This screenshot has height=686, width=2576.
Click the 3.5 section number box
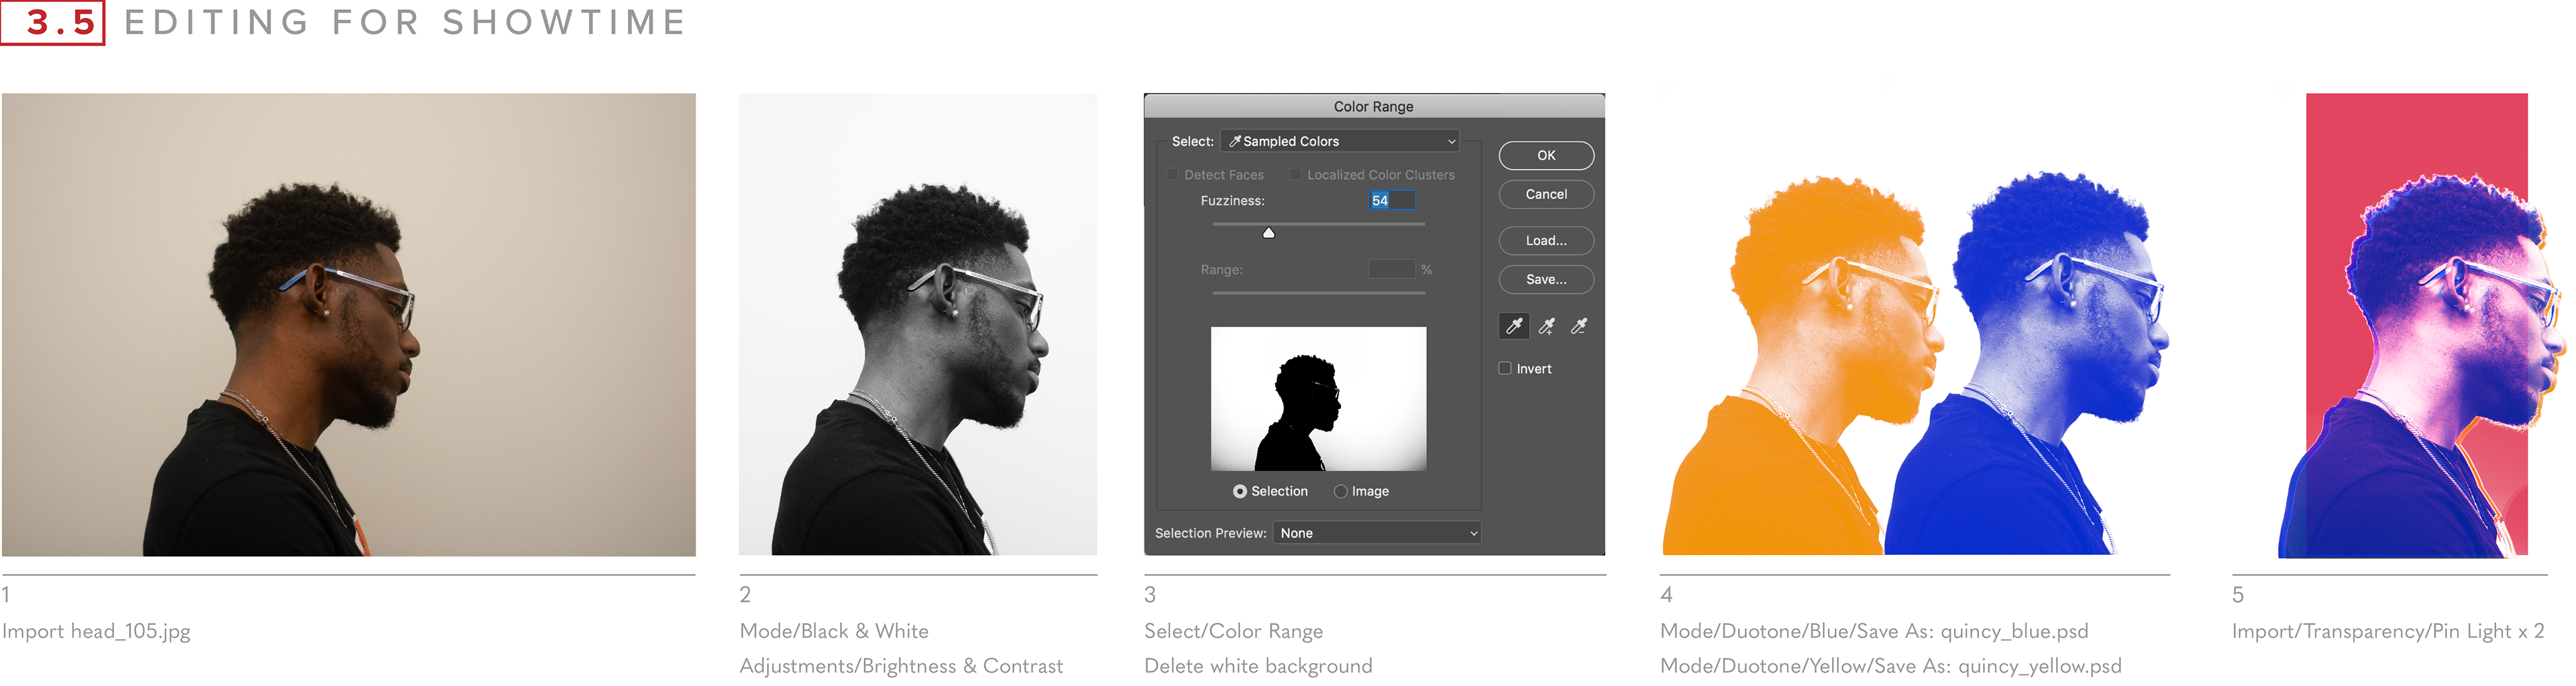pos(53,22)
